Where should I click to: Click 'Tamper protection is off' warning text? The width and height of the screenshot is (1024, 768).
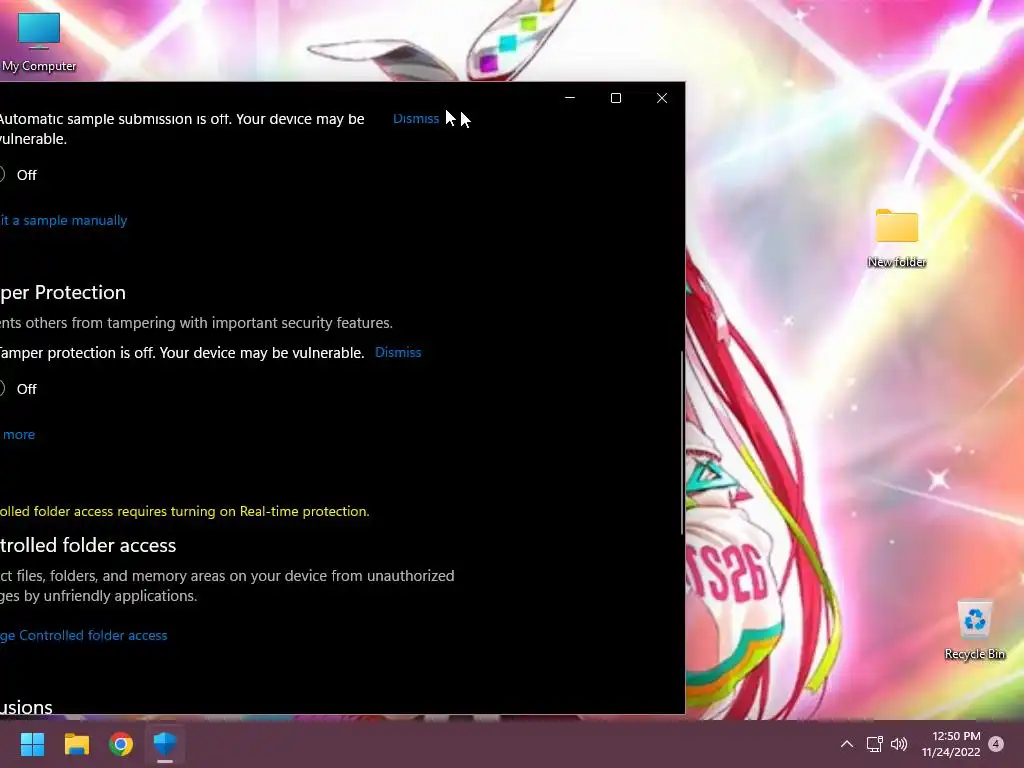coord(182,353)
